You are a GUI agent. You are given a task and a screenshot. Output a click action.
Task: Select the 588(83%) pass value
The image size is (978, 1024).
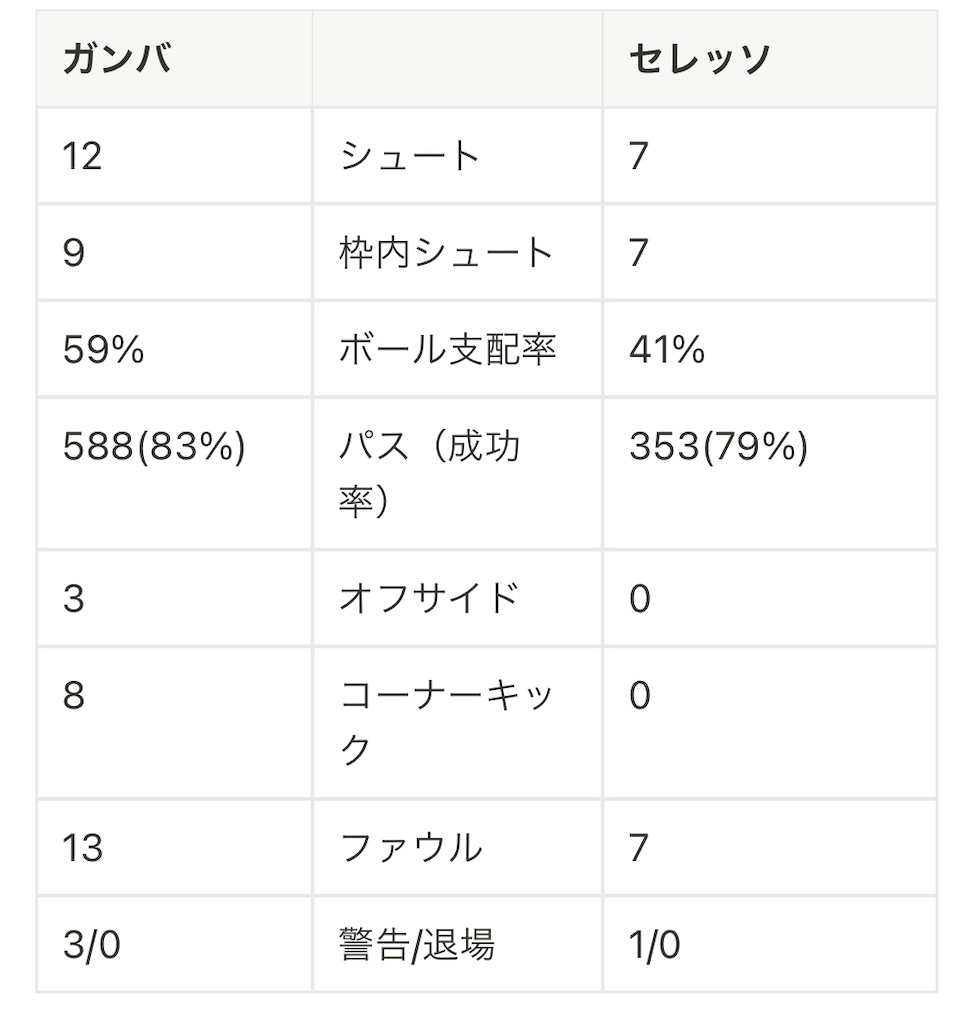(x=155, y=447)
